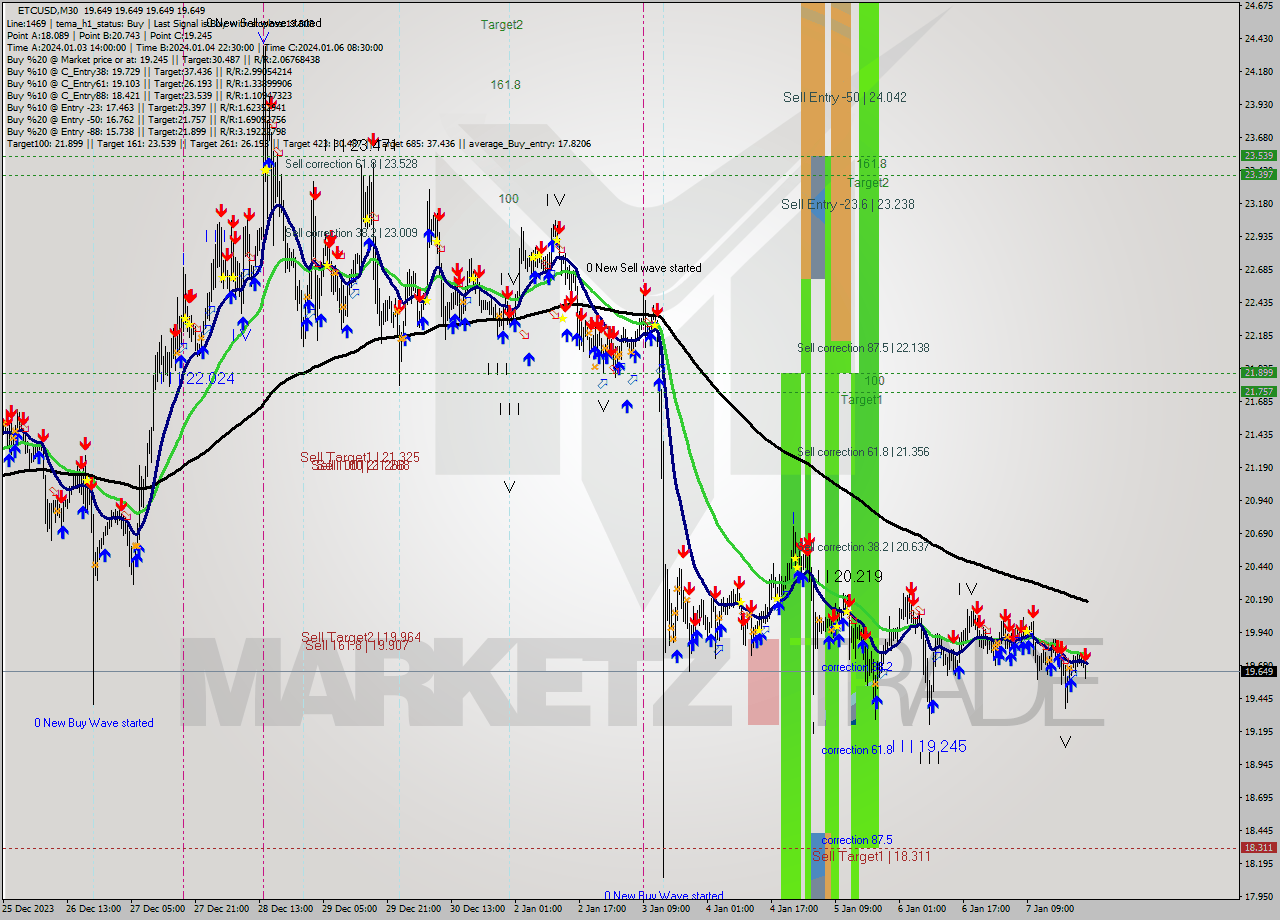This screenshot has height=920, width=1280.
Task: Click the red 18.311 price tag
Action: click(x=1258, y=847)
